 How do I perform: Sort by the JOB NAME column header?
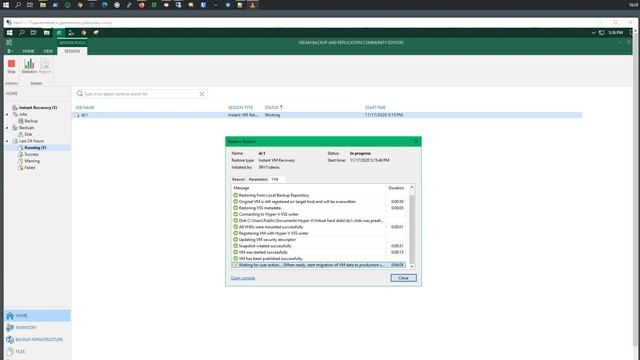85,107
